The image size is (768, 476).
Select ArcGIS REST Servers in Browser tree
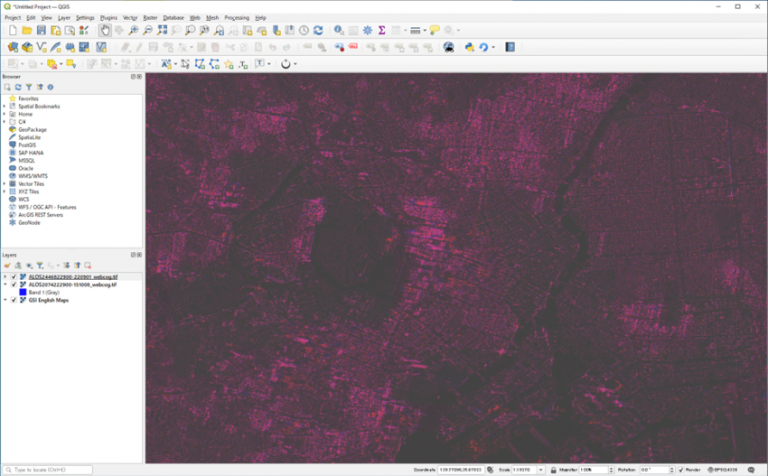(41, 214)
